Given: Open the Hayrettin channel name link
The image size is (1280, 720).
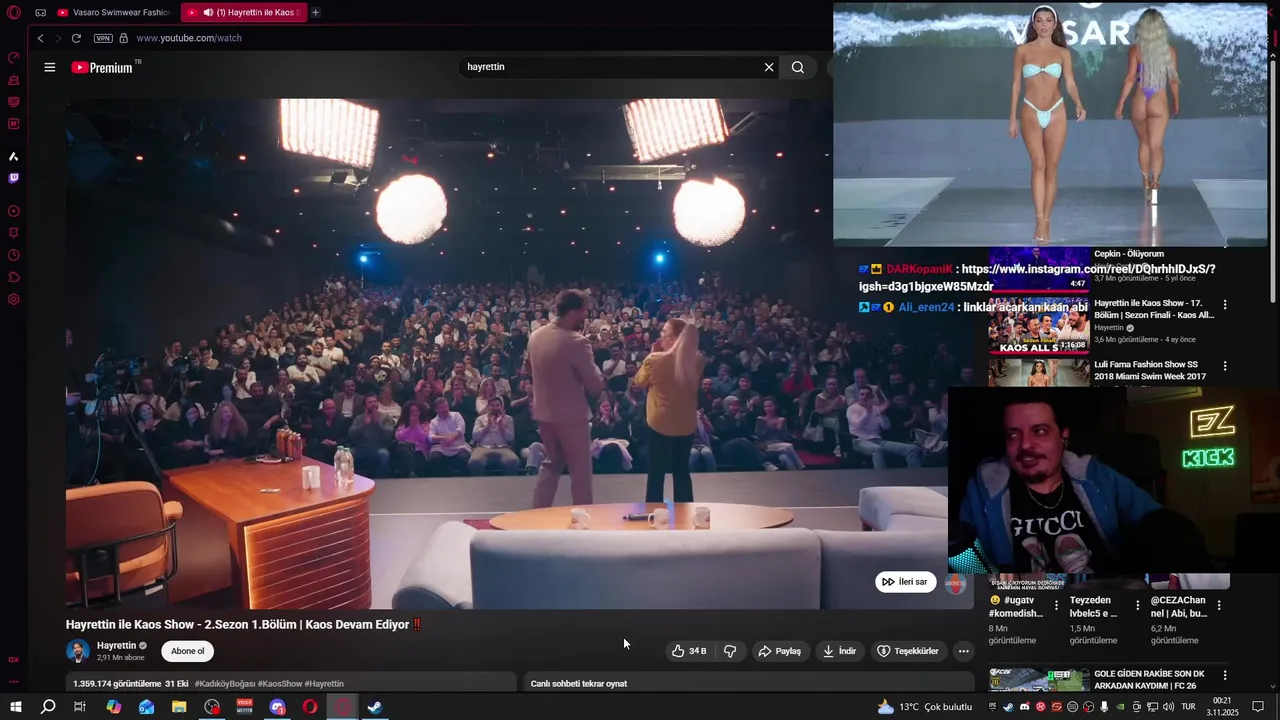Looking at the screenshot, I should (116, 645).
